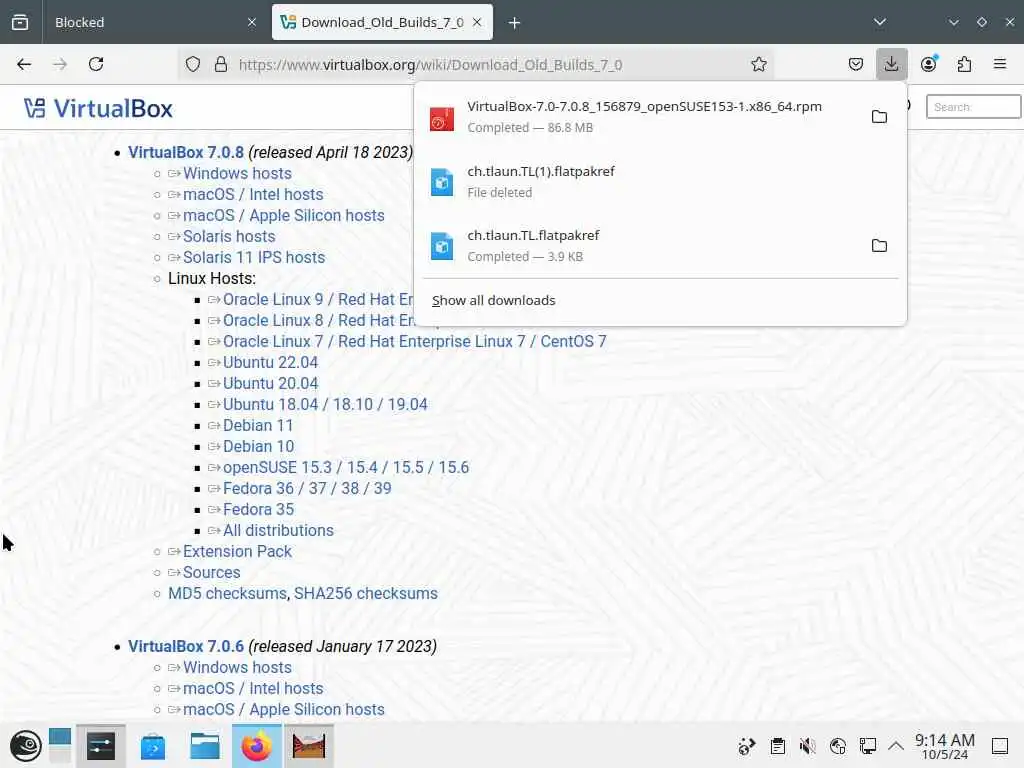Image resolution: width=1024 pixels, height=768 pixels.
Task: Select the Download_Old_Builds_7_0 tab
Action: pyautogui.click(x=382, y=22)
